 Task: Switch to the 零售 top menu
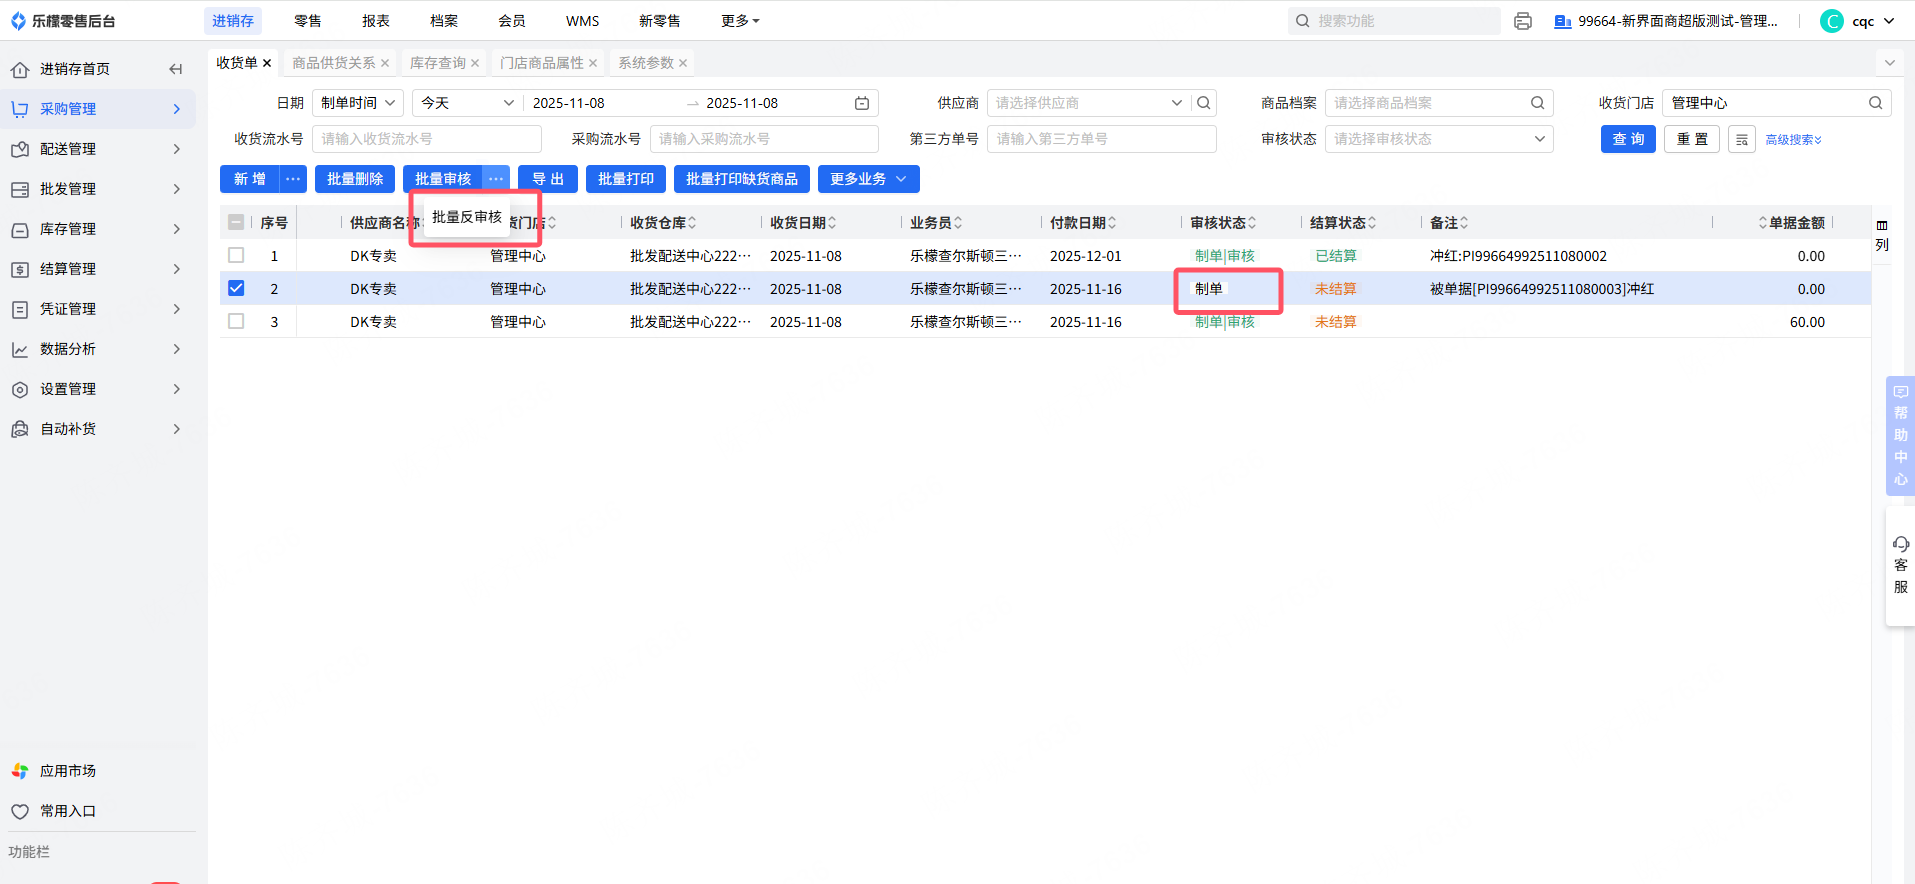tap(308, 21)
